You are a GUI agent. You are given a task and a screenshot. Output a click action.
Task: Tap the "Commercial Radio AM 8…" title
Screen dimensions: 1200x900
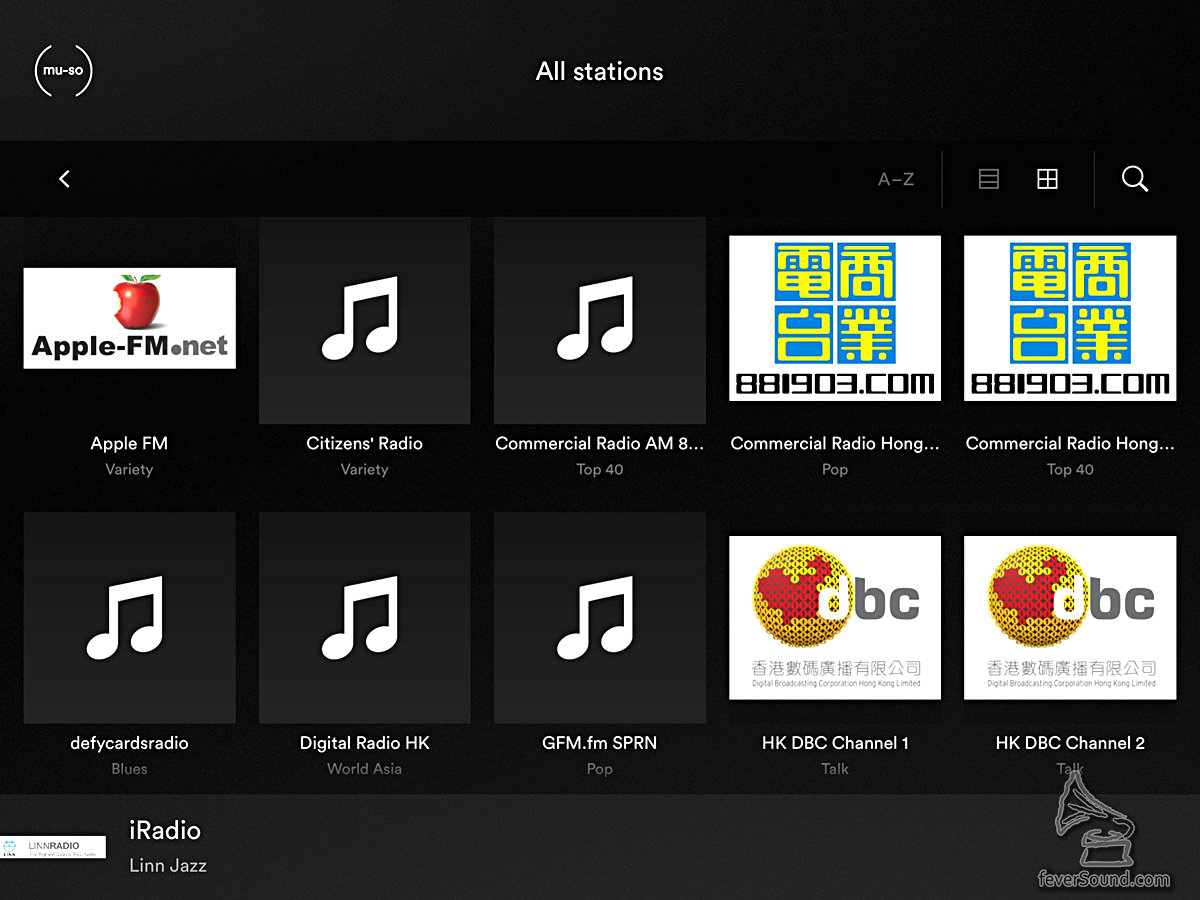600,444
